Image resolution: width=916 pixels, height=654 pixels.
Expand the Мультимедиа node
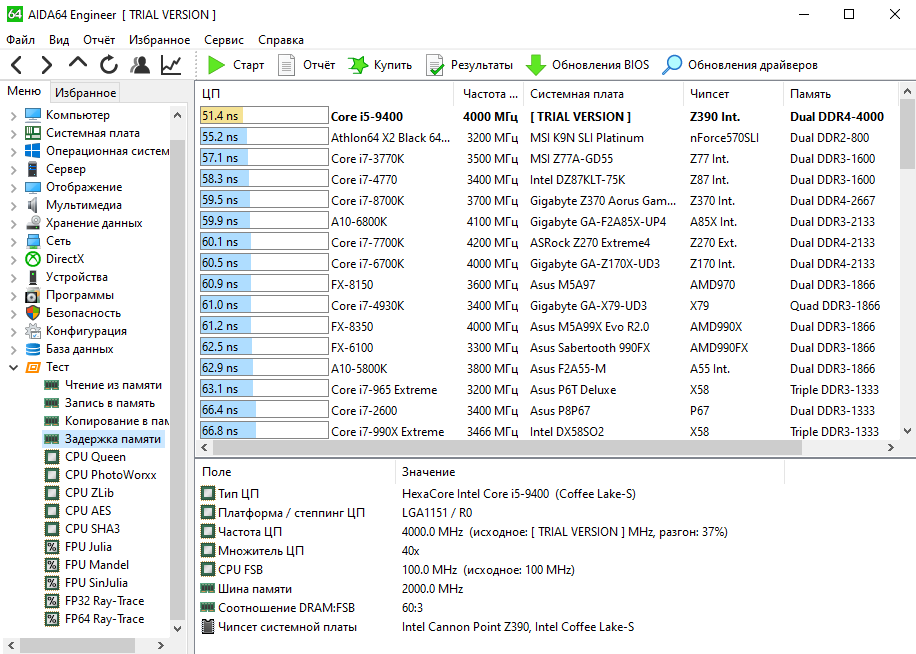pos(13,206)
